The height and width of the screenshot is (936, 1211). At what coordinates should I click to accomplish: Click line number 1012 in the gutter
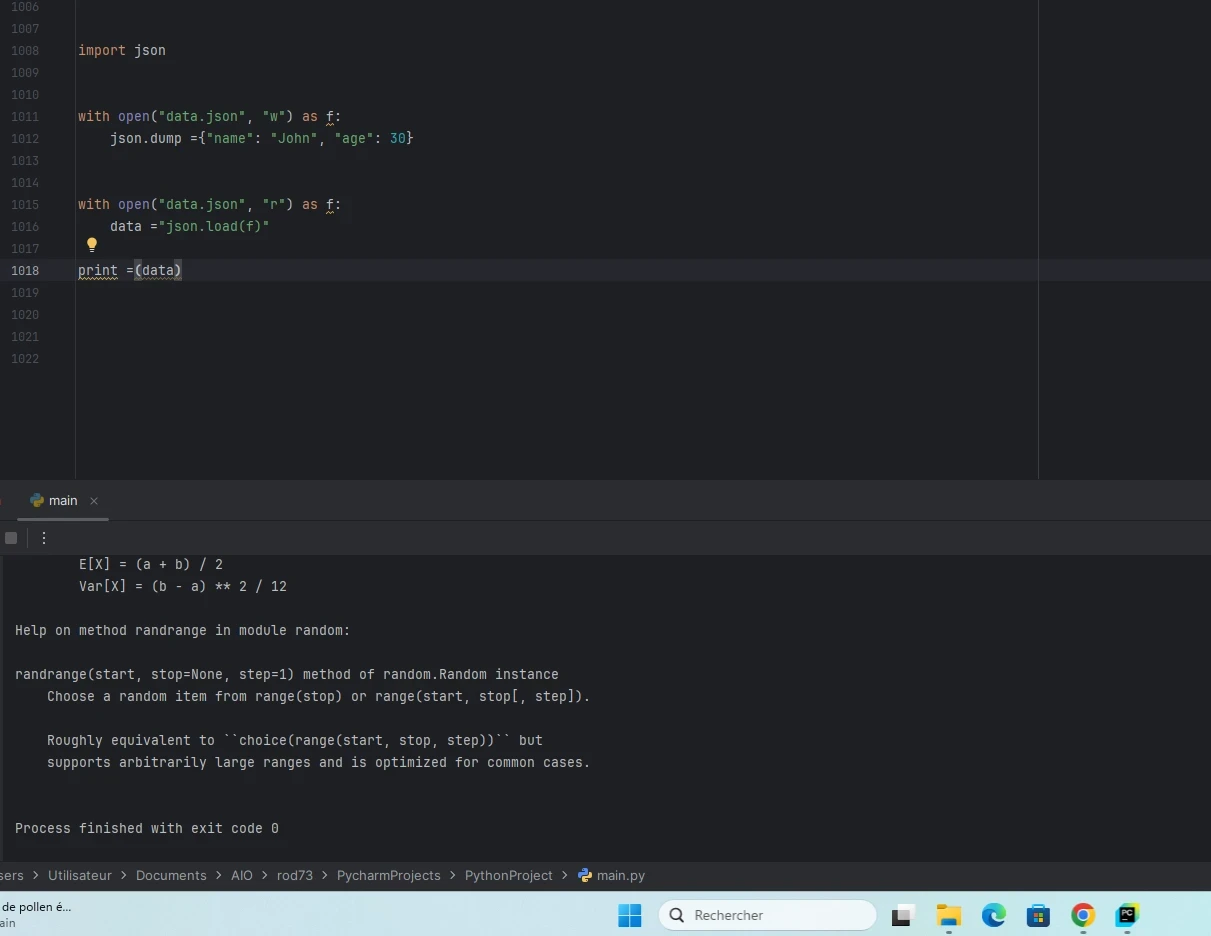click(25, 139)
